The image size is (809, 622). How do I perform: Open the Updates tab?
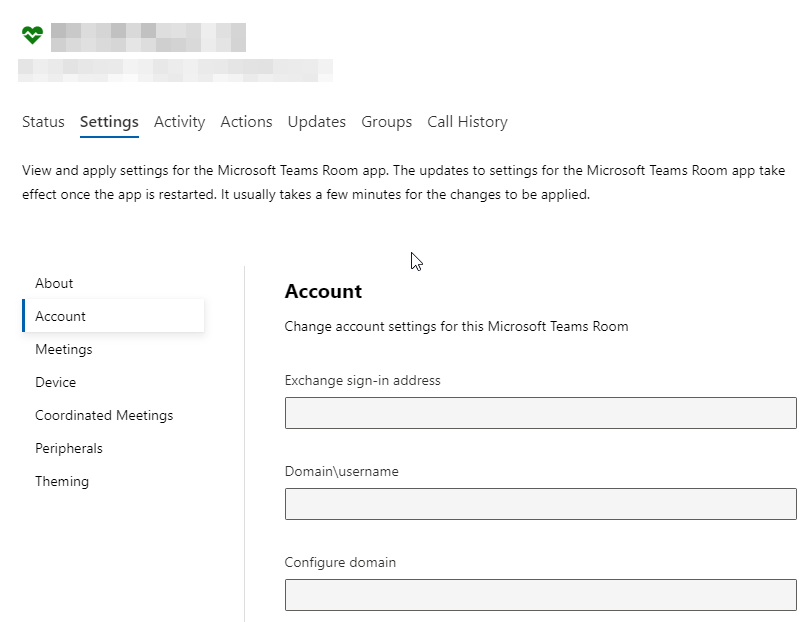point(316,122)
